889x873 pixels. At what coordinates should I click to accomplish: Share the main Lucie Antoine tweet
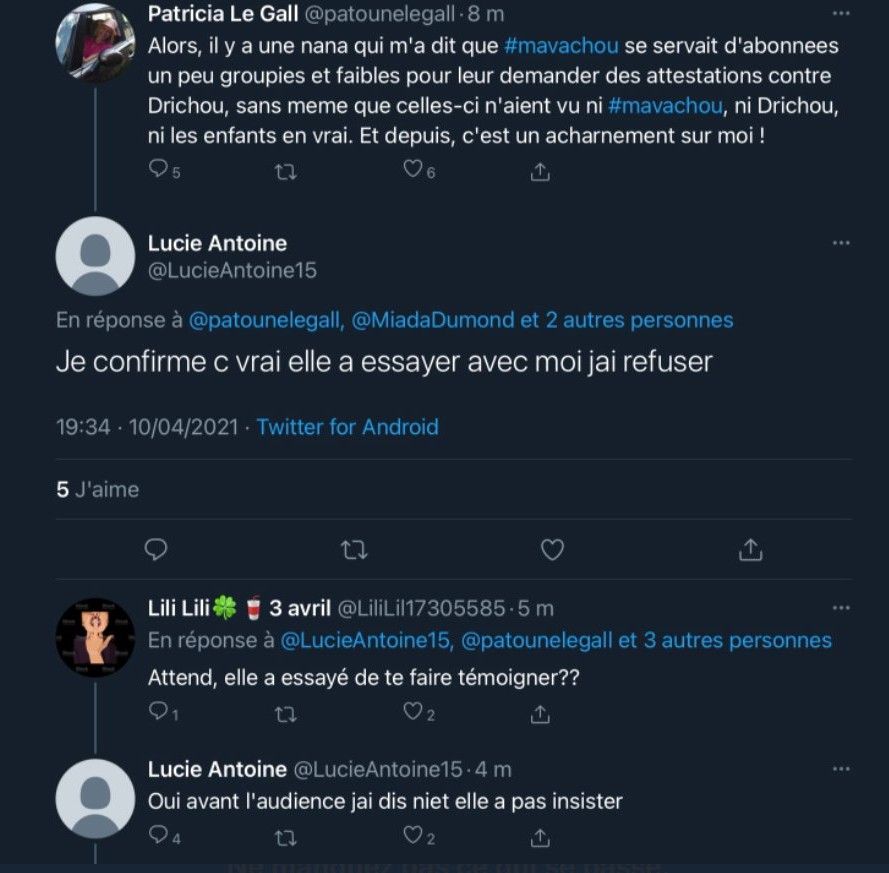coord(751,549)
